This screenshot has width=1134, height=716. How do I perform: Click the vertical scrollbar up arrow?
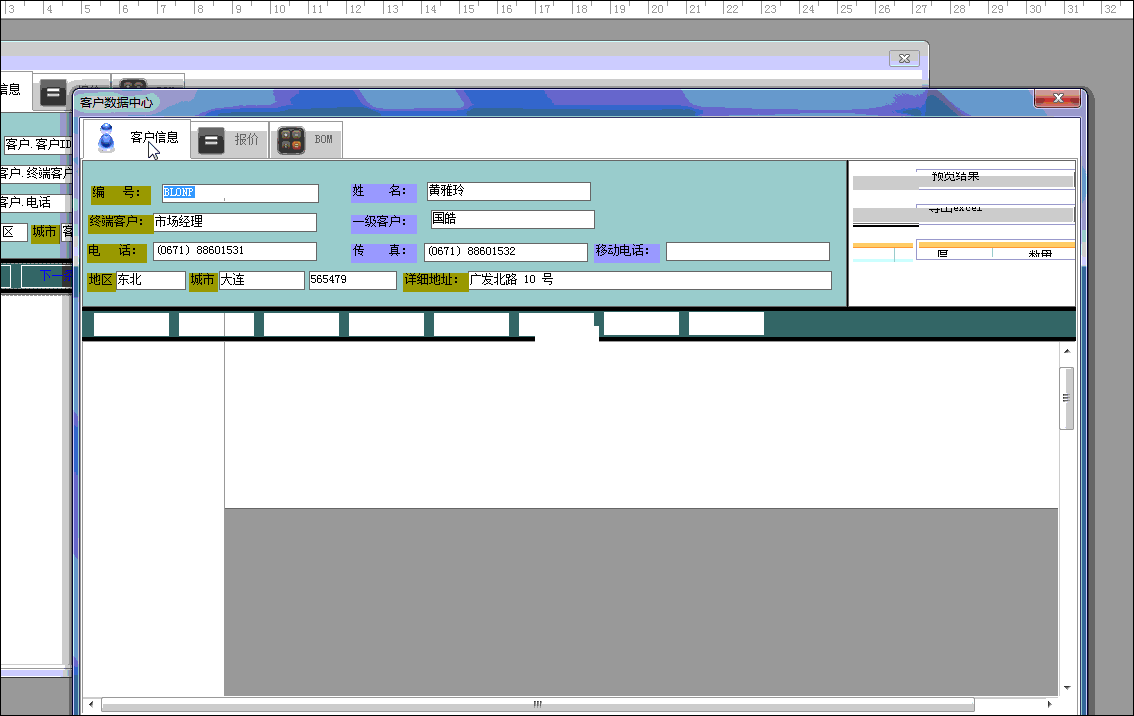[1067, 351]
